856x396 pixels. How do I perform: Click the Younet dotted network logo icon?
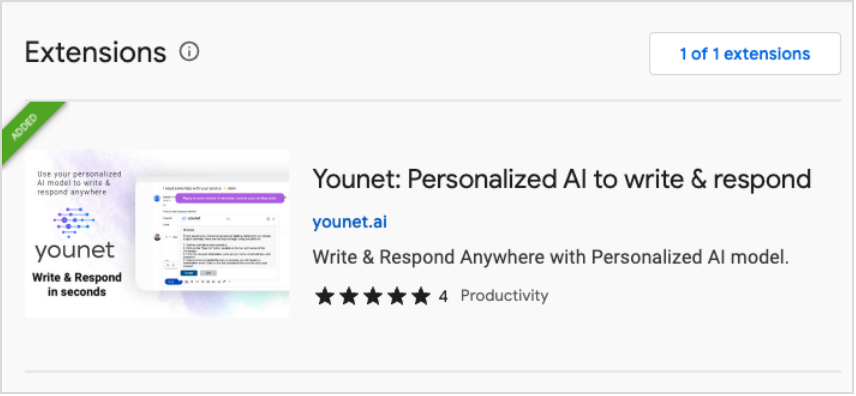[74, 221]
